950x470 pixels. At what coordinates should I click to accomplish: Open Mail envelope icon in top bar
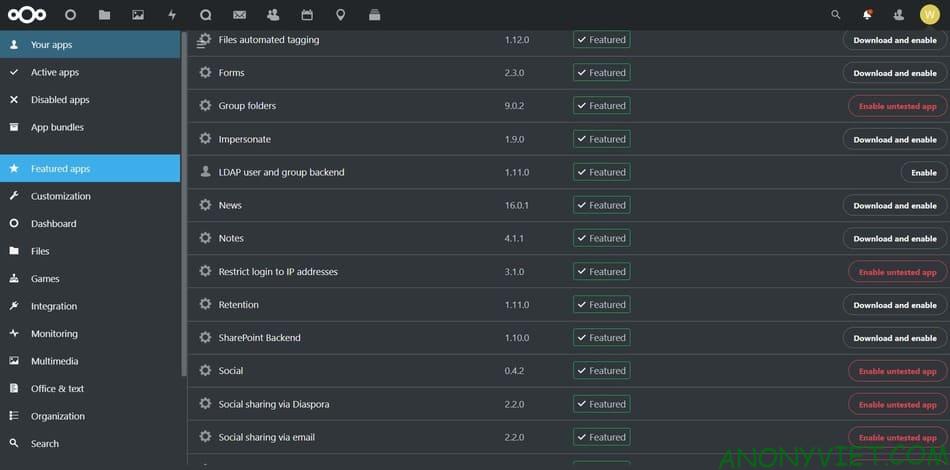click(239, 15)
